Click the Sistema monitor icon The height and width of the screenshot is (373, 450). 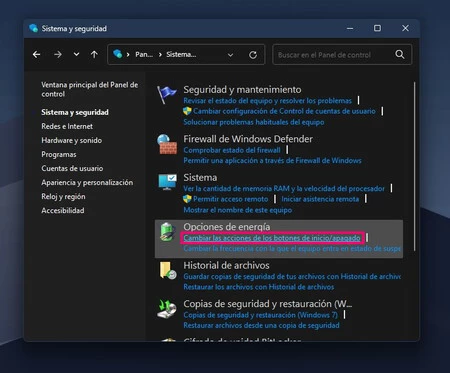tap(167, 182)
